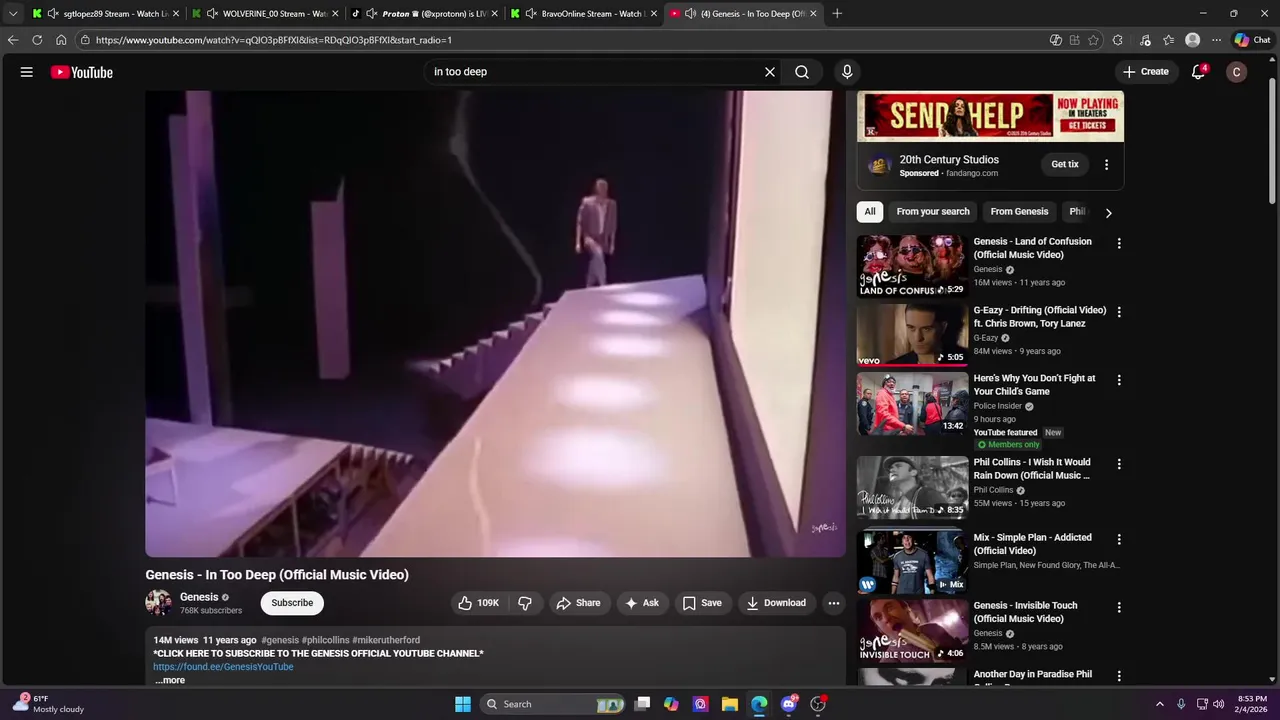
Task: Open the #mikerutherford hashtag
Action: coord(386,640)
